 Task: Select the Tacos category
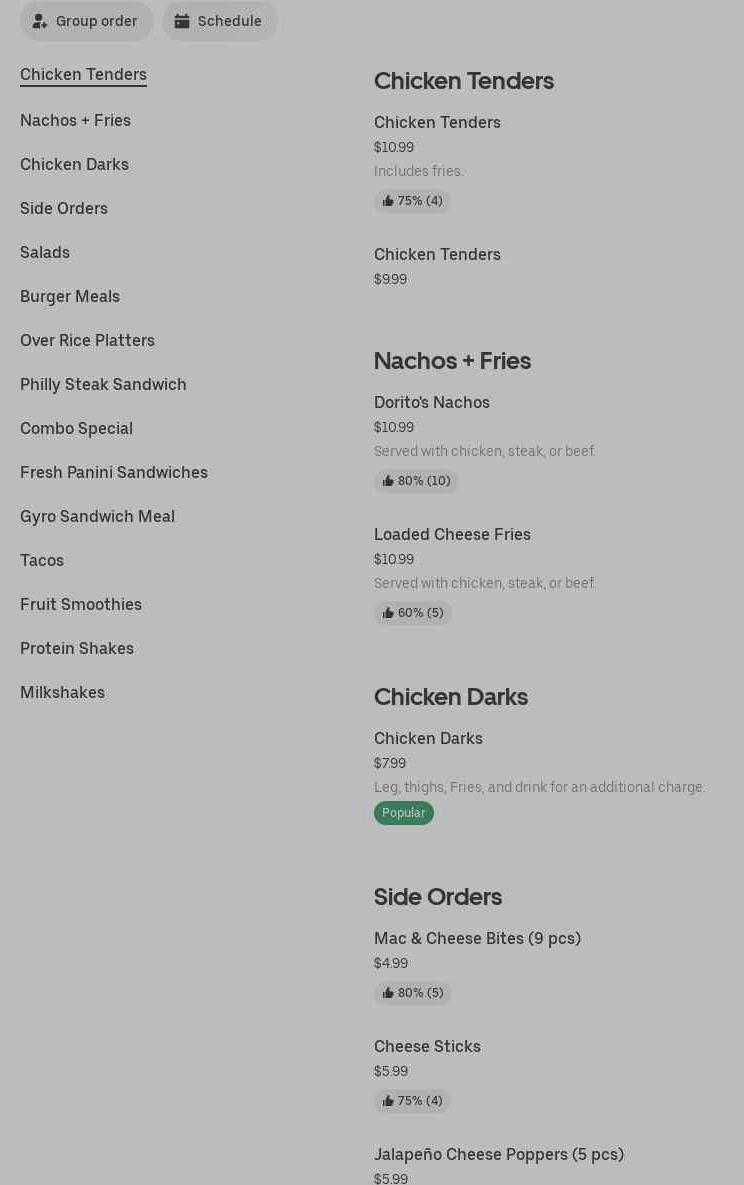coord(42,560)
